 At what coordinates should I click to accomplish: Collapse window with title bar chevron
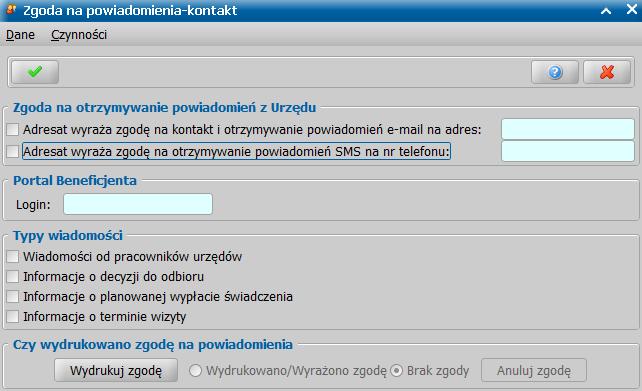coord(606,11)
